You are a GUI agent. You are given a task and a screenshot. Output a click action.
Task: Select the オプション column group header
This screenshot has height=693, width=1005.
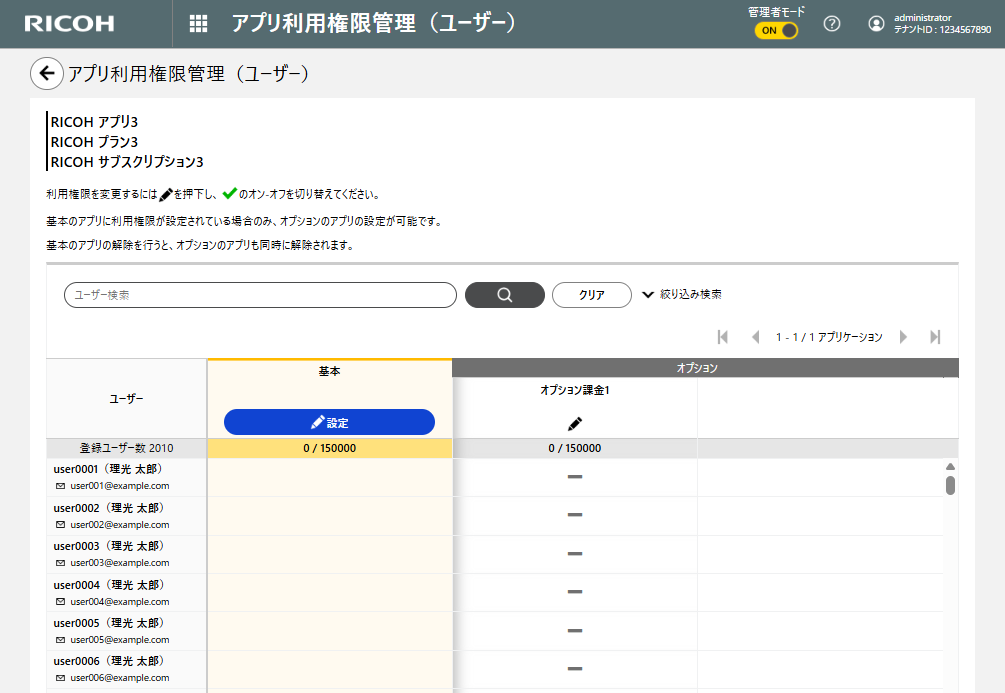[x=696, y=368]
